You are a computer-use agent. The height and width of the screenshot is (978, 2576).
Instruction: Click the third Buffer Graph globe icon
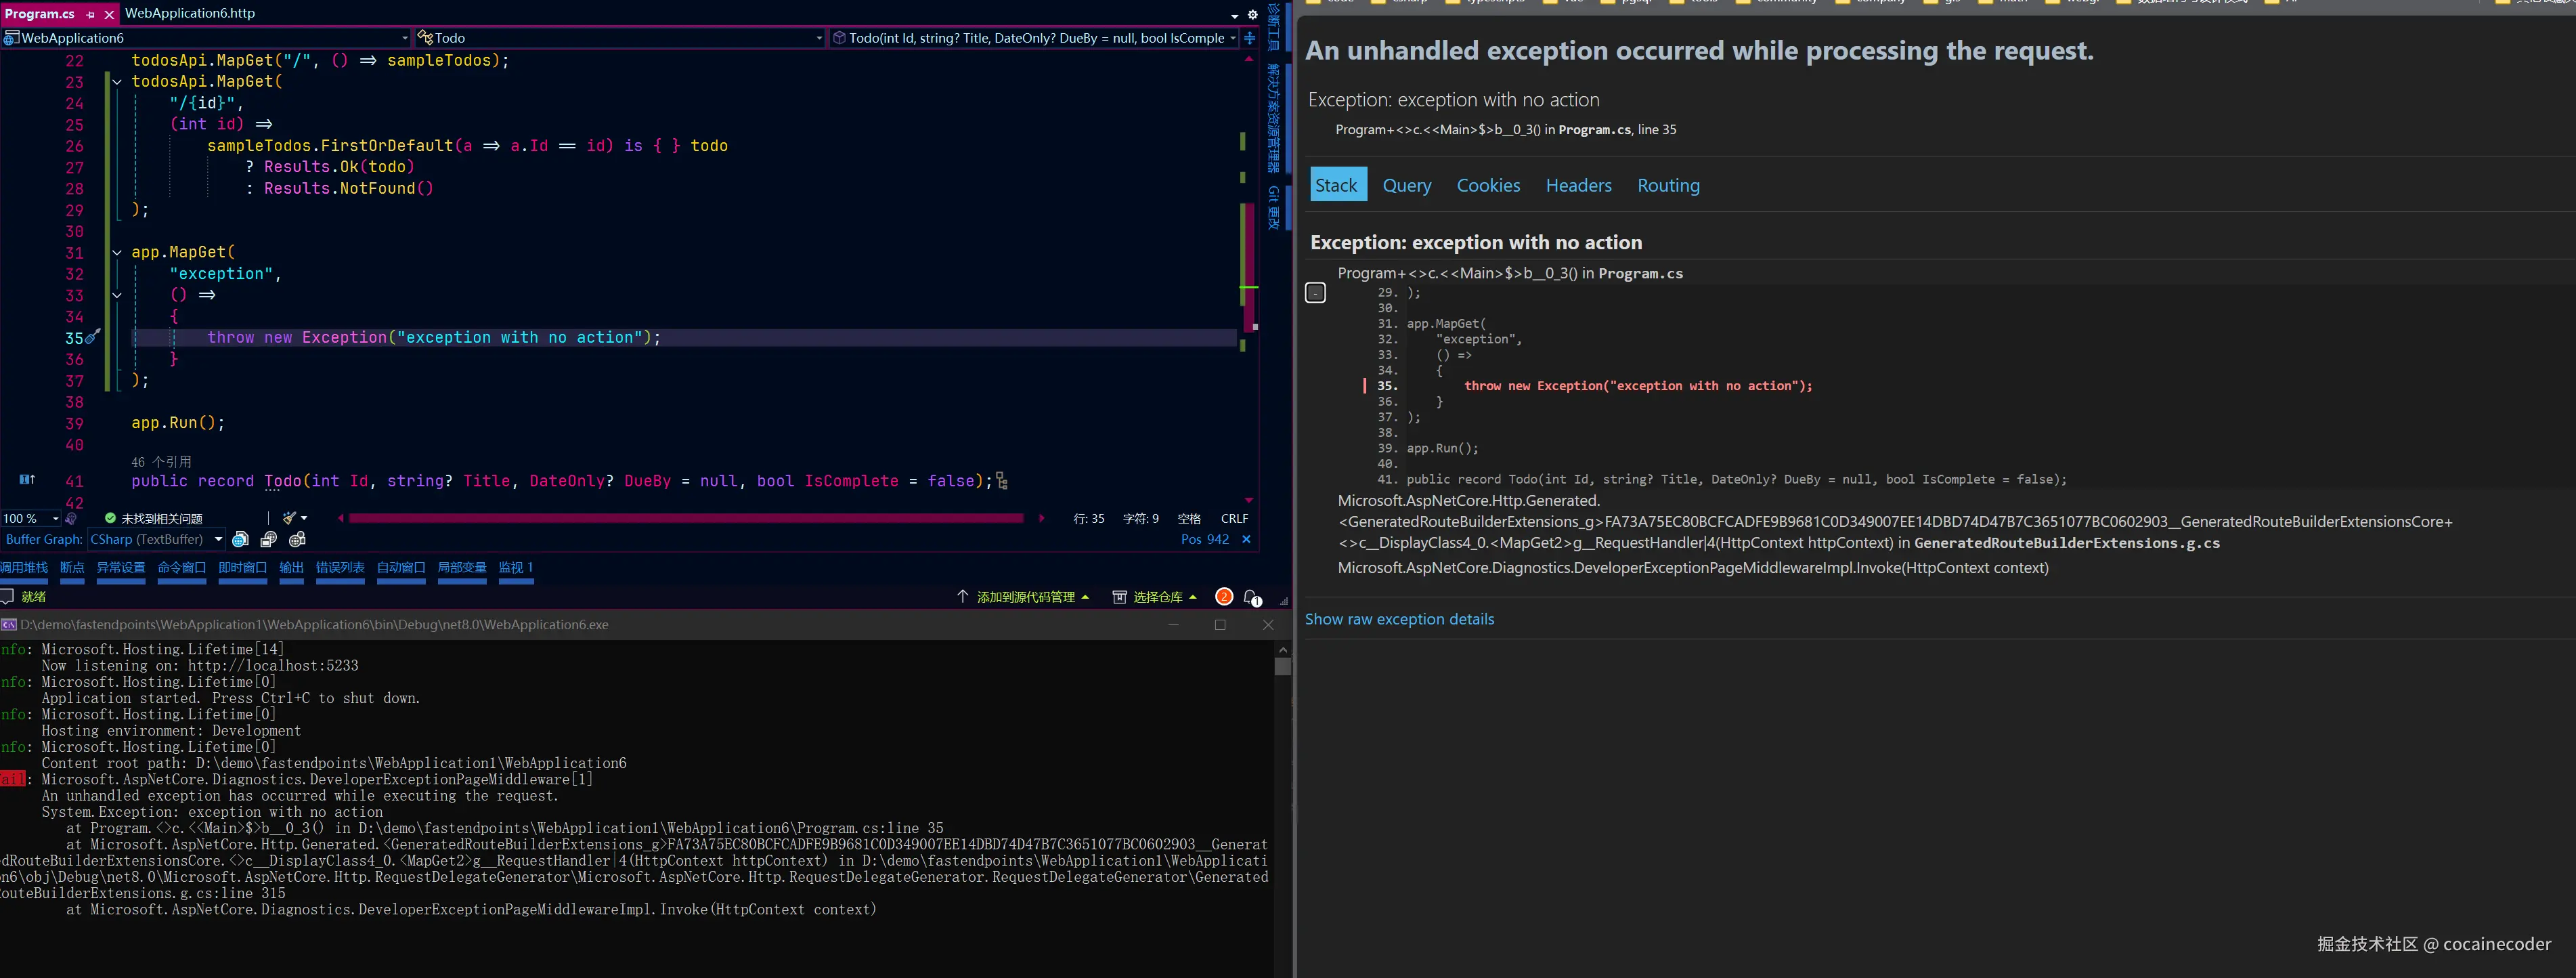297,540
